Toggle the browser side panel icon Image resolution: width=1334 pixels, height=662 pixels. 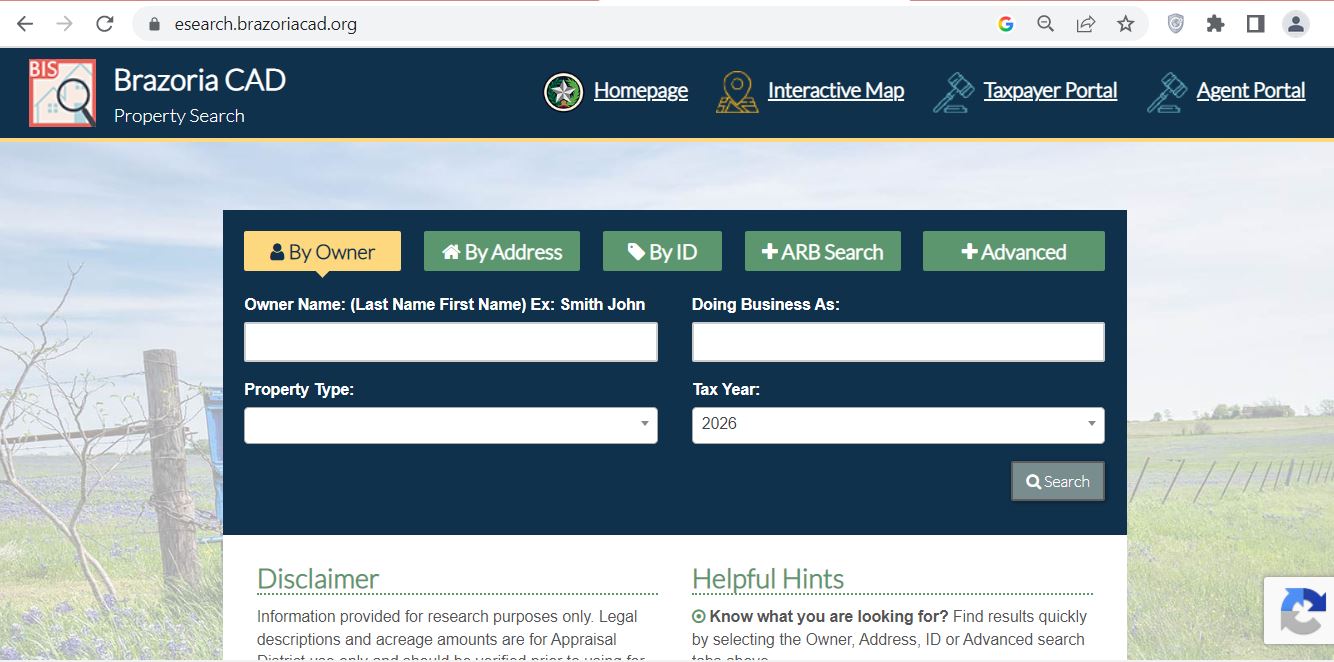pos(1256,24)
